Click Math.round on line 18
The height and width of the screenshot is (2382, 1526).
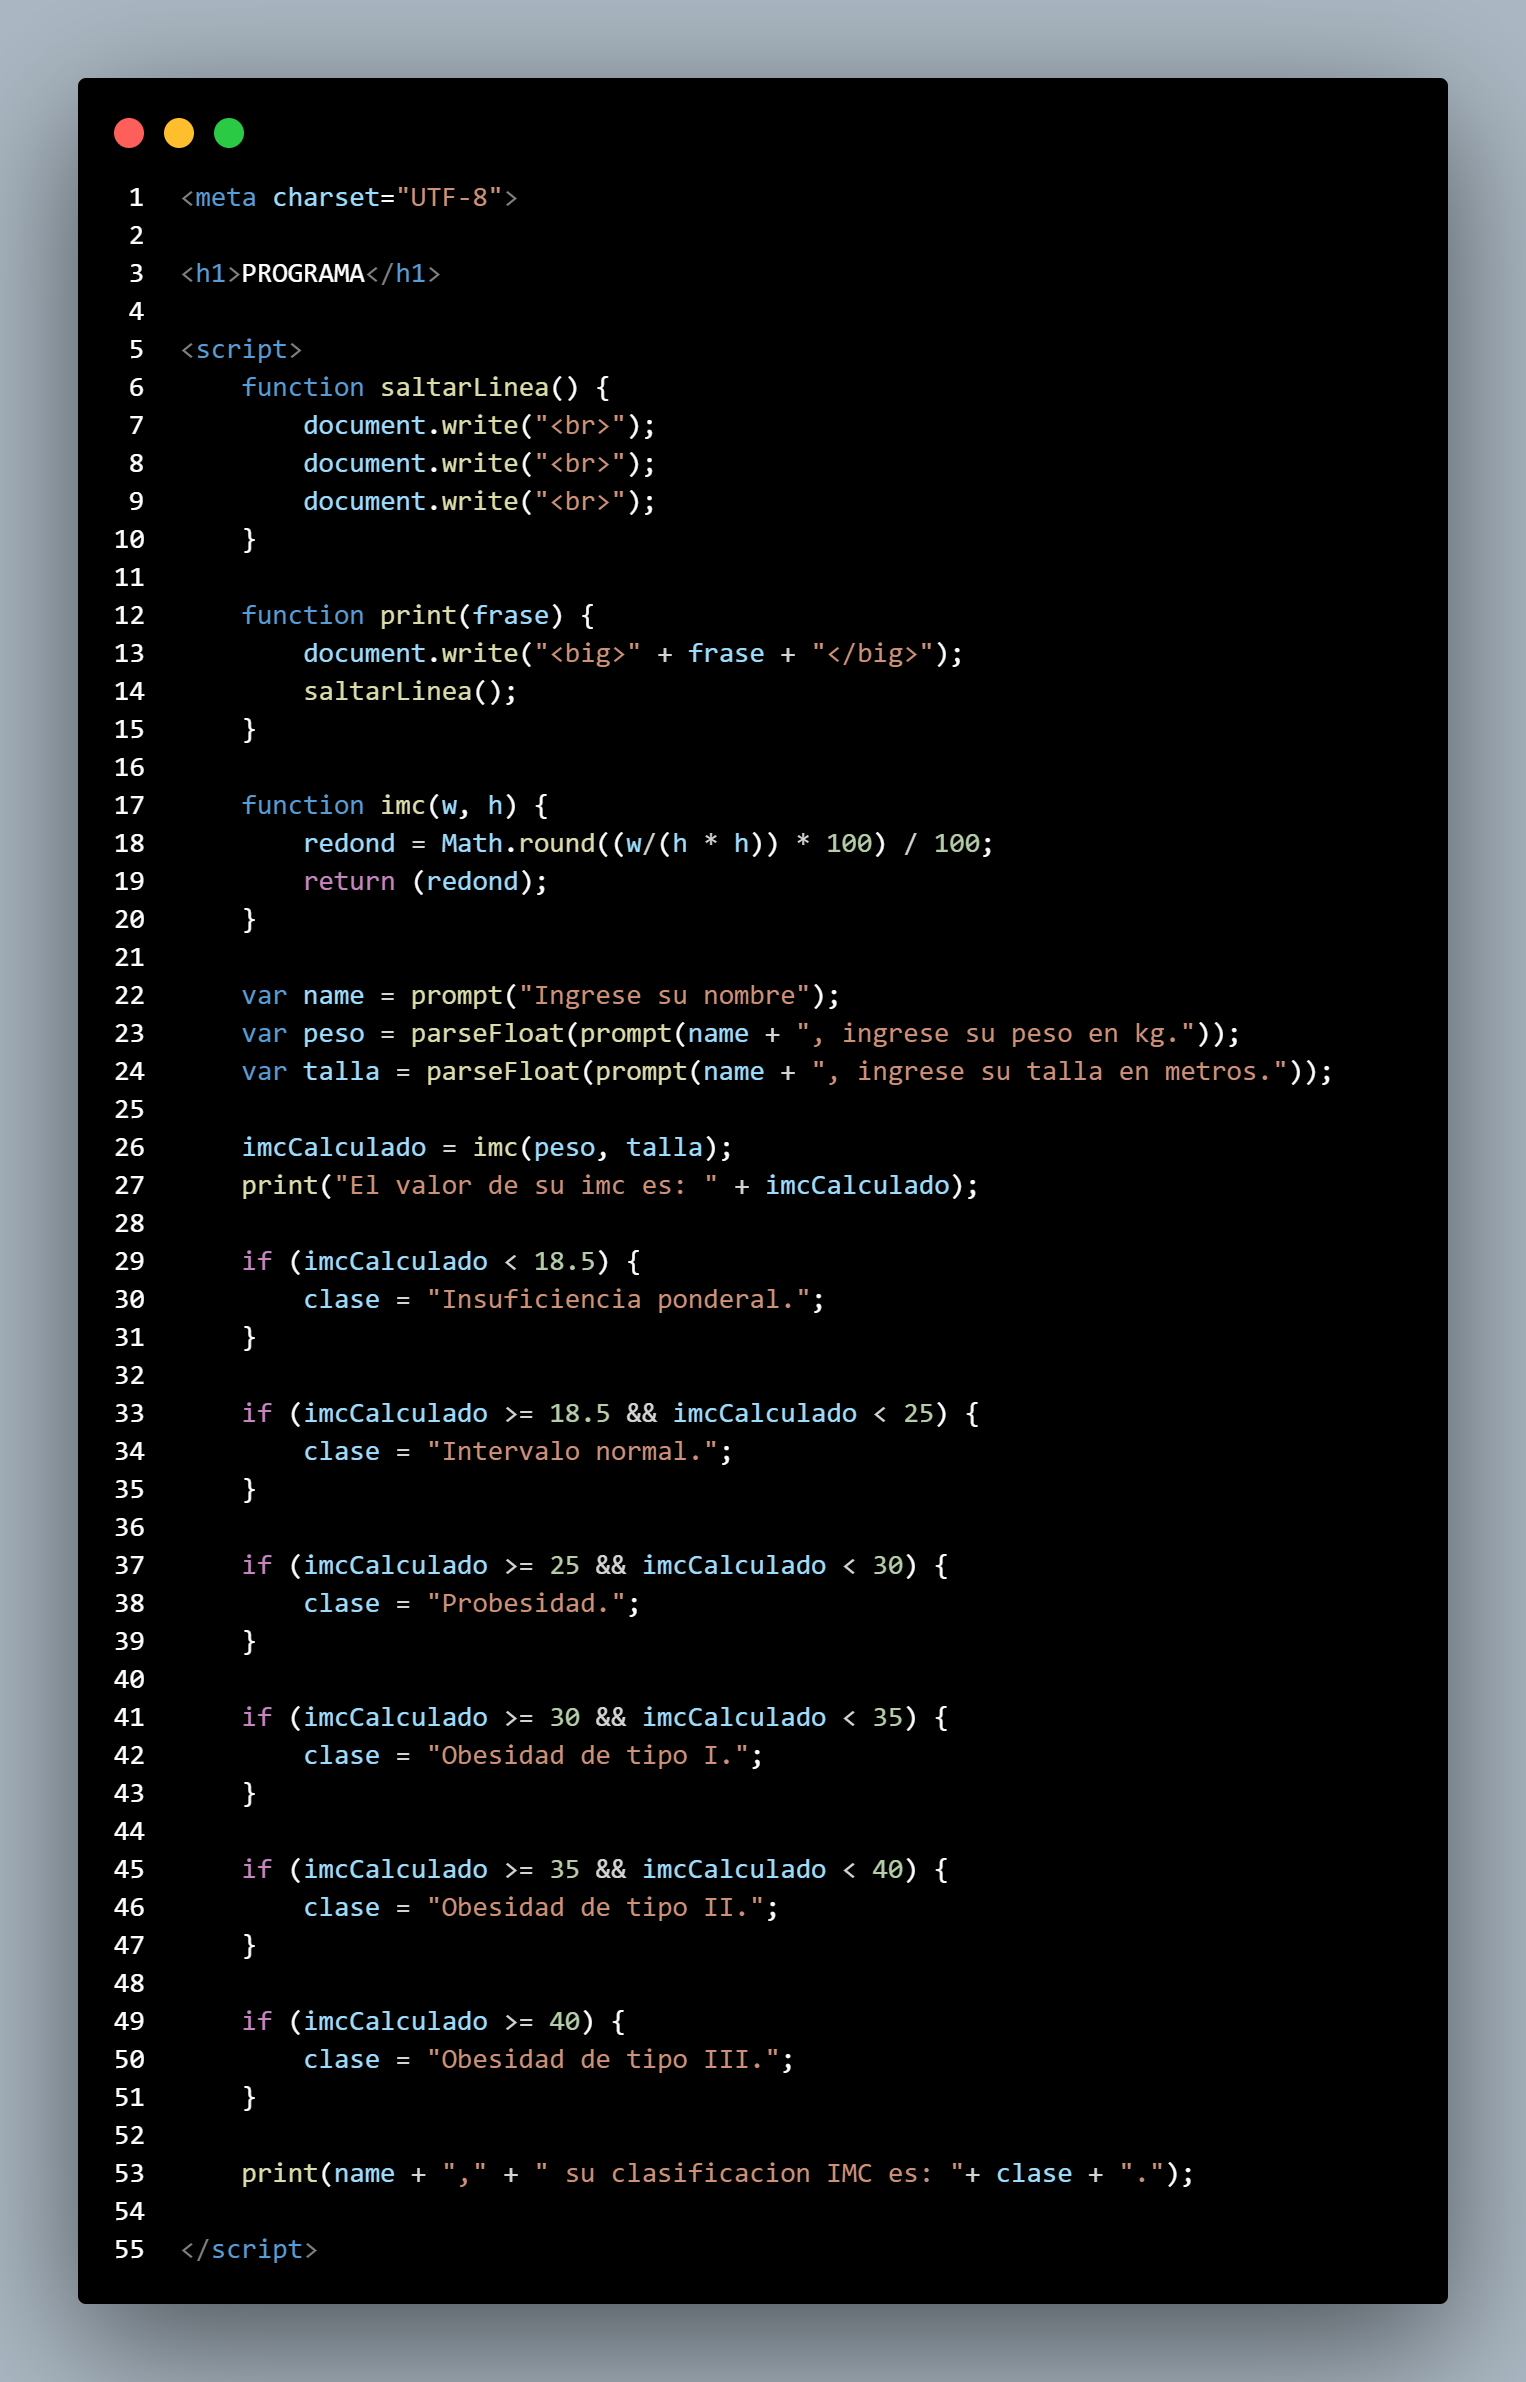pyautogui.click(x=518, y=844)
